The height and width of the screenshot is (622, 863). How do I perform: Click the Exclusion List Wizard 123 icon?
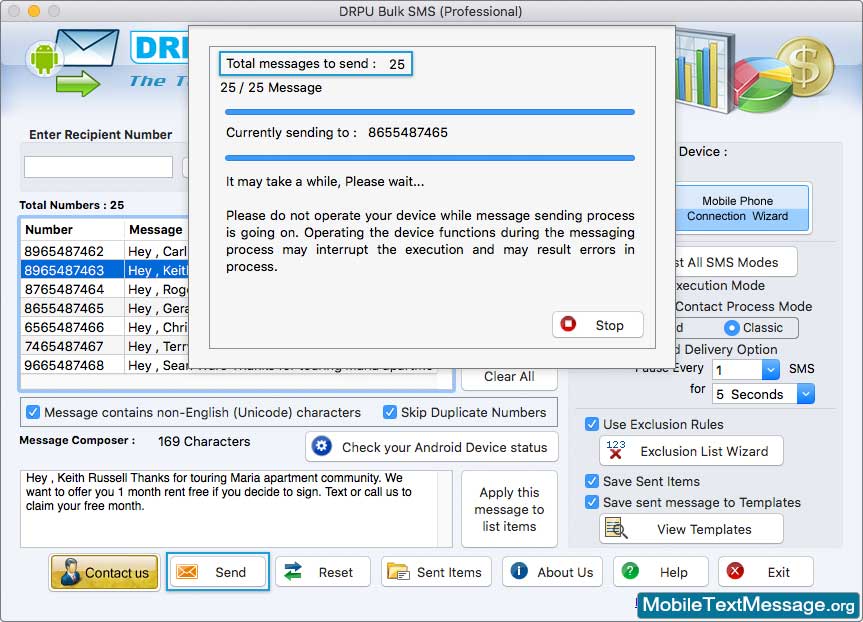point(615,450)
